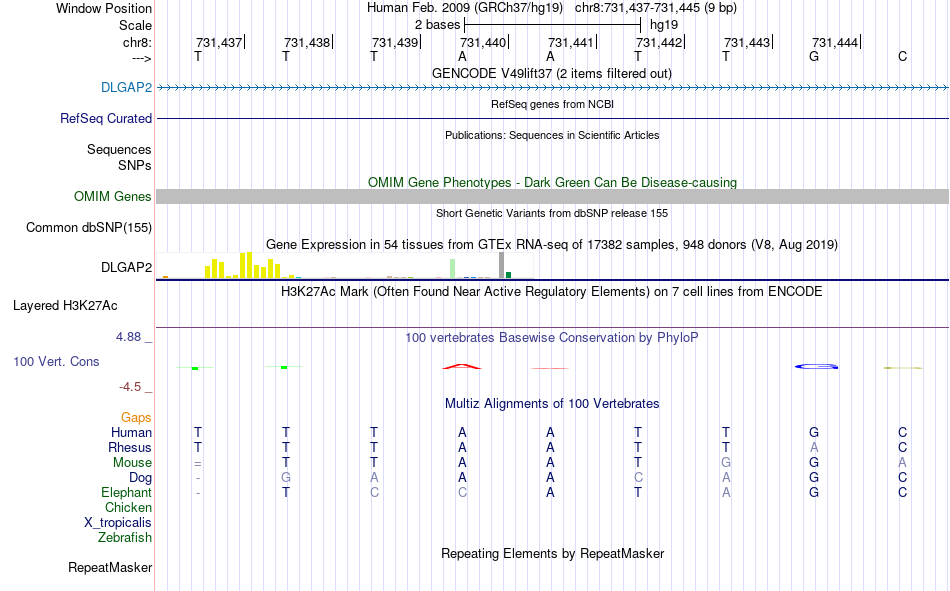Image resolution: width=950 pixels, height=591 pixels.
Task: Click the Repeating Elements by RepeatMasker title
Action: [x=553, y=553]
